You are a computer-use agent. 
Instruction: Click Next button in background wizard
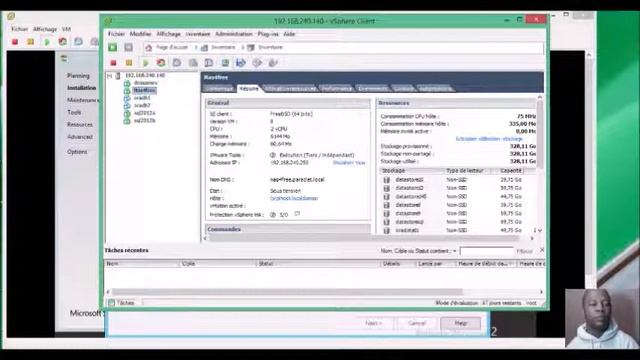[373, 323]
